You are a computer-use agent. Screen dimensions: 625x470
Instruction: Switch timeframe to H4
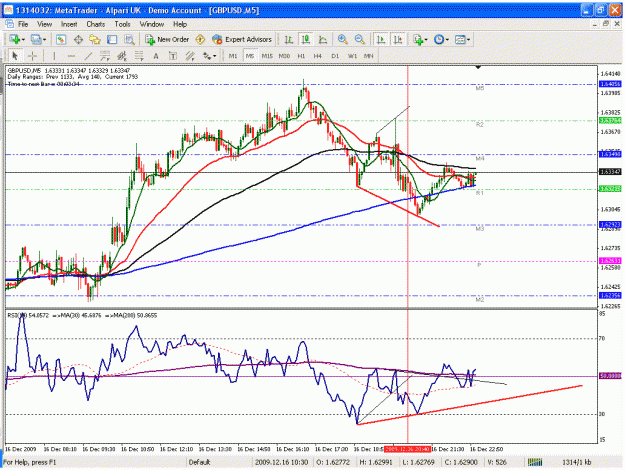pos(318,56)
